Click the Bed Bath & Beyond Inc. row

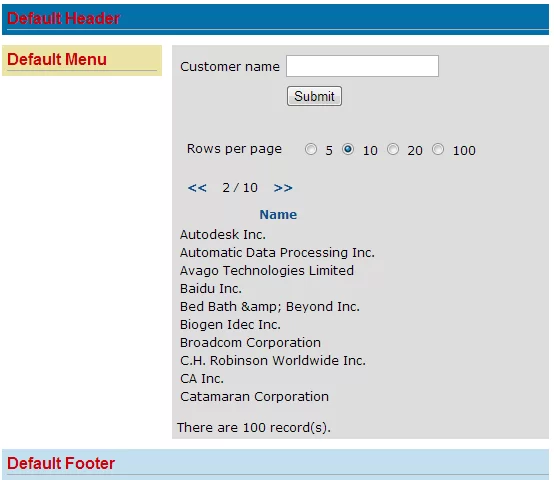(x=270, y=307)
